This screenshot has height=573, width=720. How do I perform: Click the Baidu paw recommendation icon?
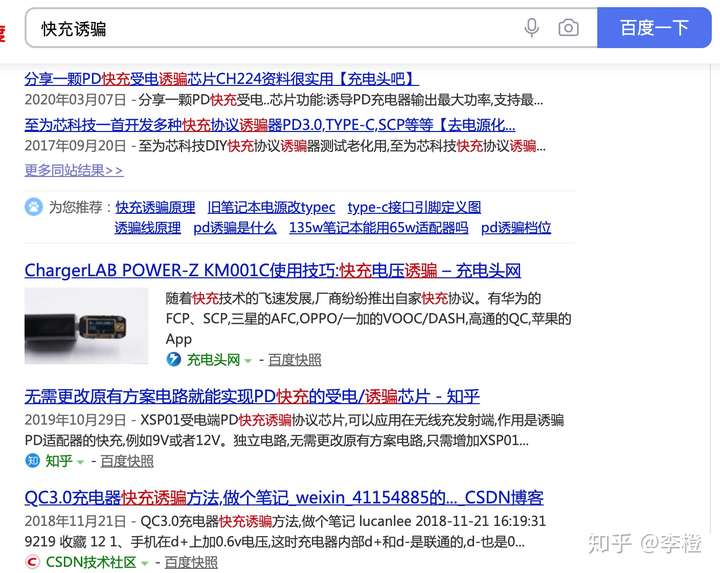click(34, 207)
